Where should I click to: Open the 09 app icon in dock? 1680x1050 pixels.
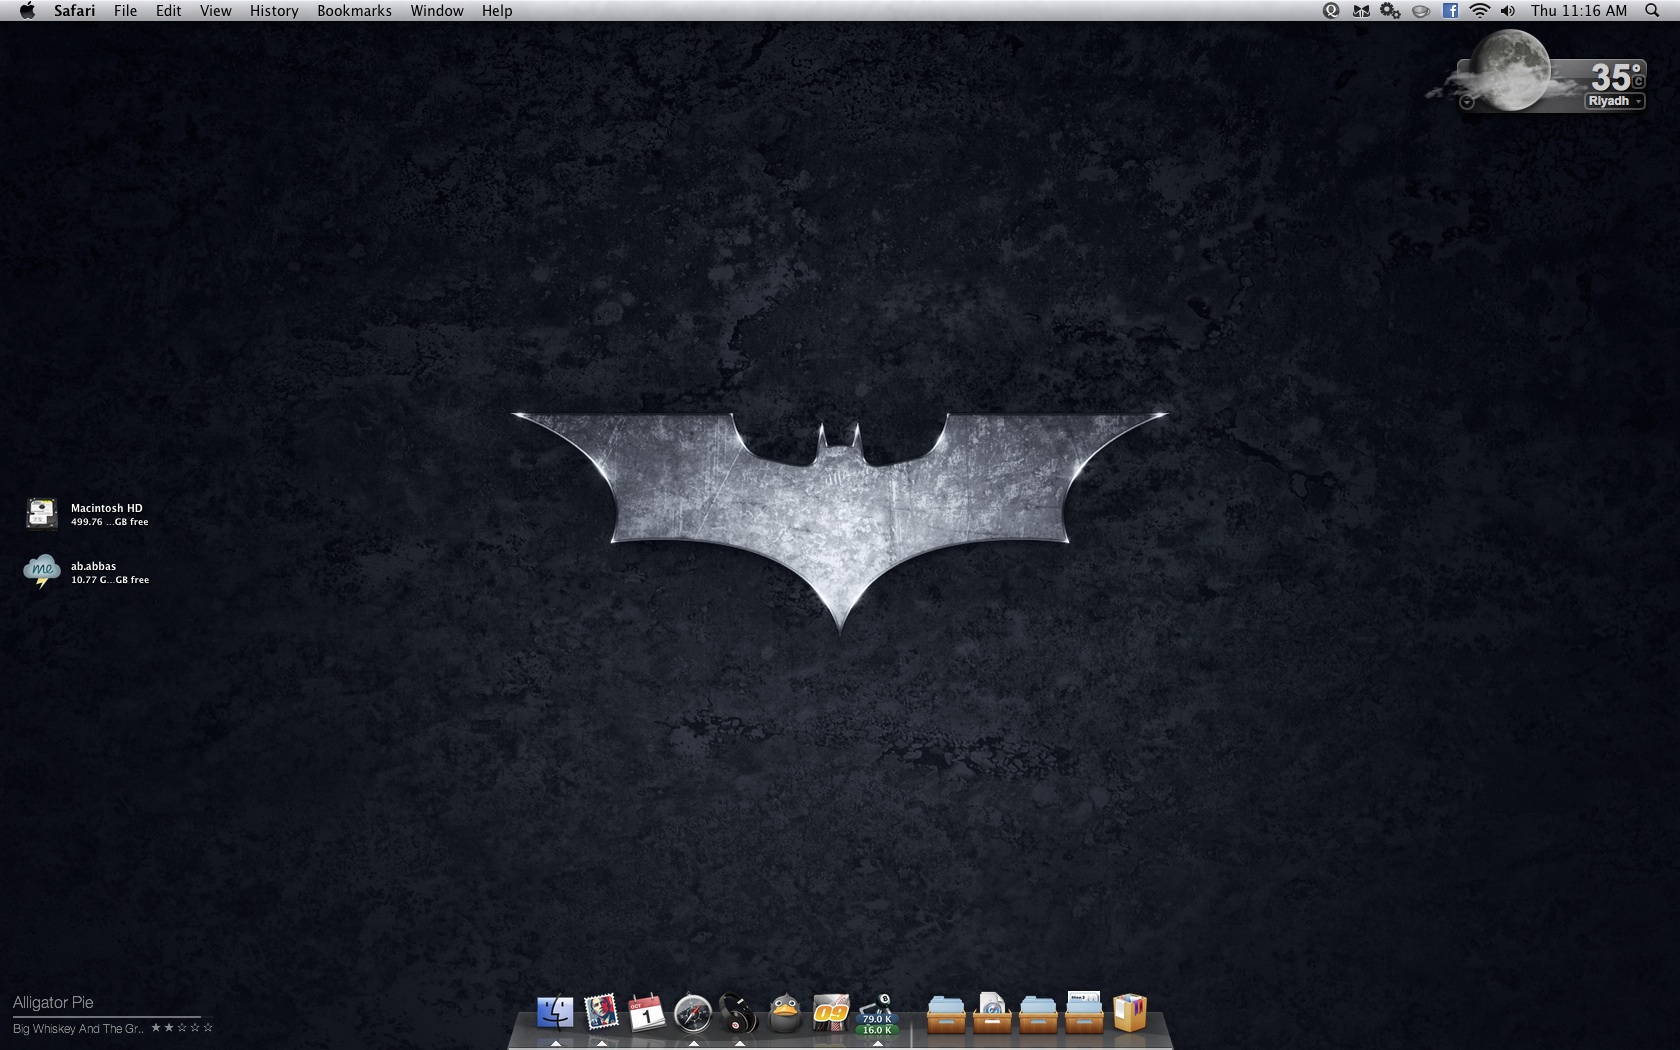pos(831,1013)
